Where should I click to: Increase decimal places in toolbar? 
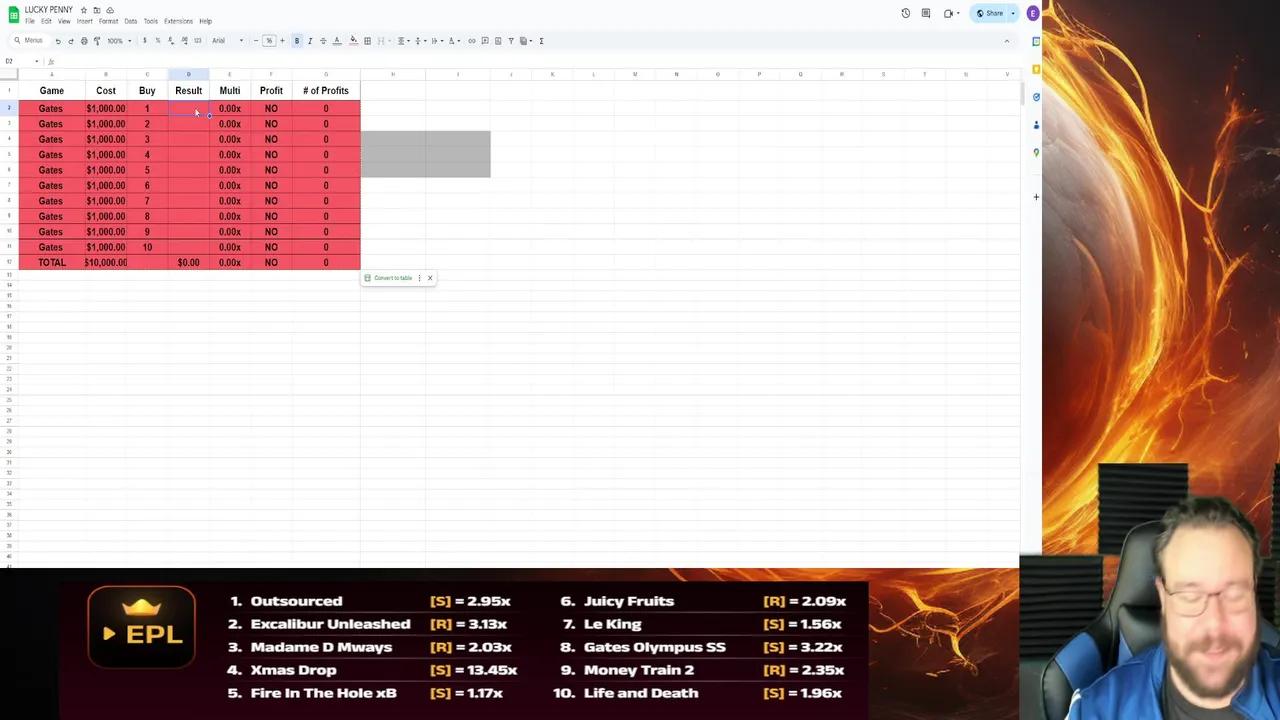(x=184, y=41)
